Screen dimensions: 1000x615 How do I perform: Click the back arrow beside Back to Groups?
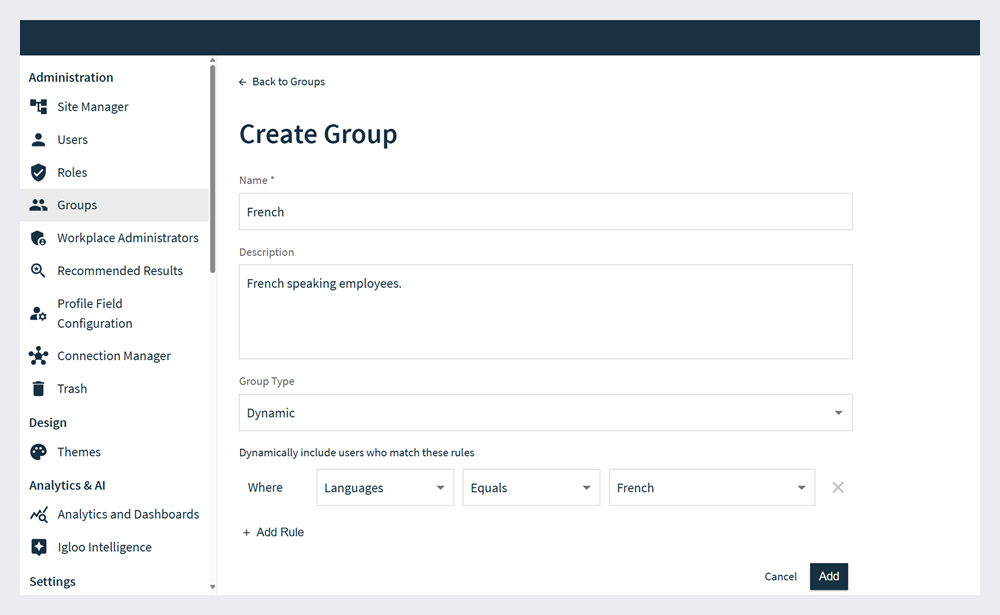[x=242, y=82]
